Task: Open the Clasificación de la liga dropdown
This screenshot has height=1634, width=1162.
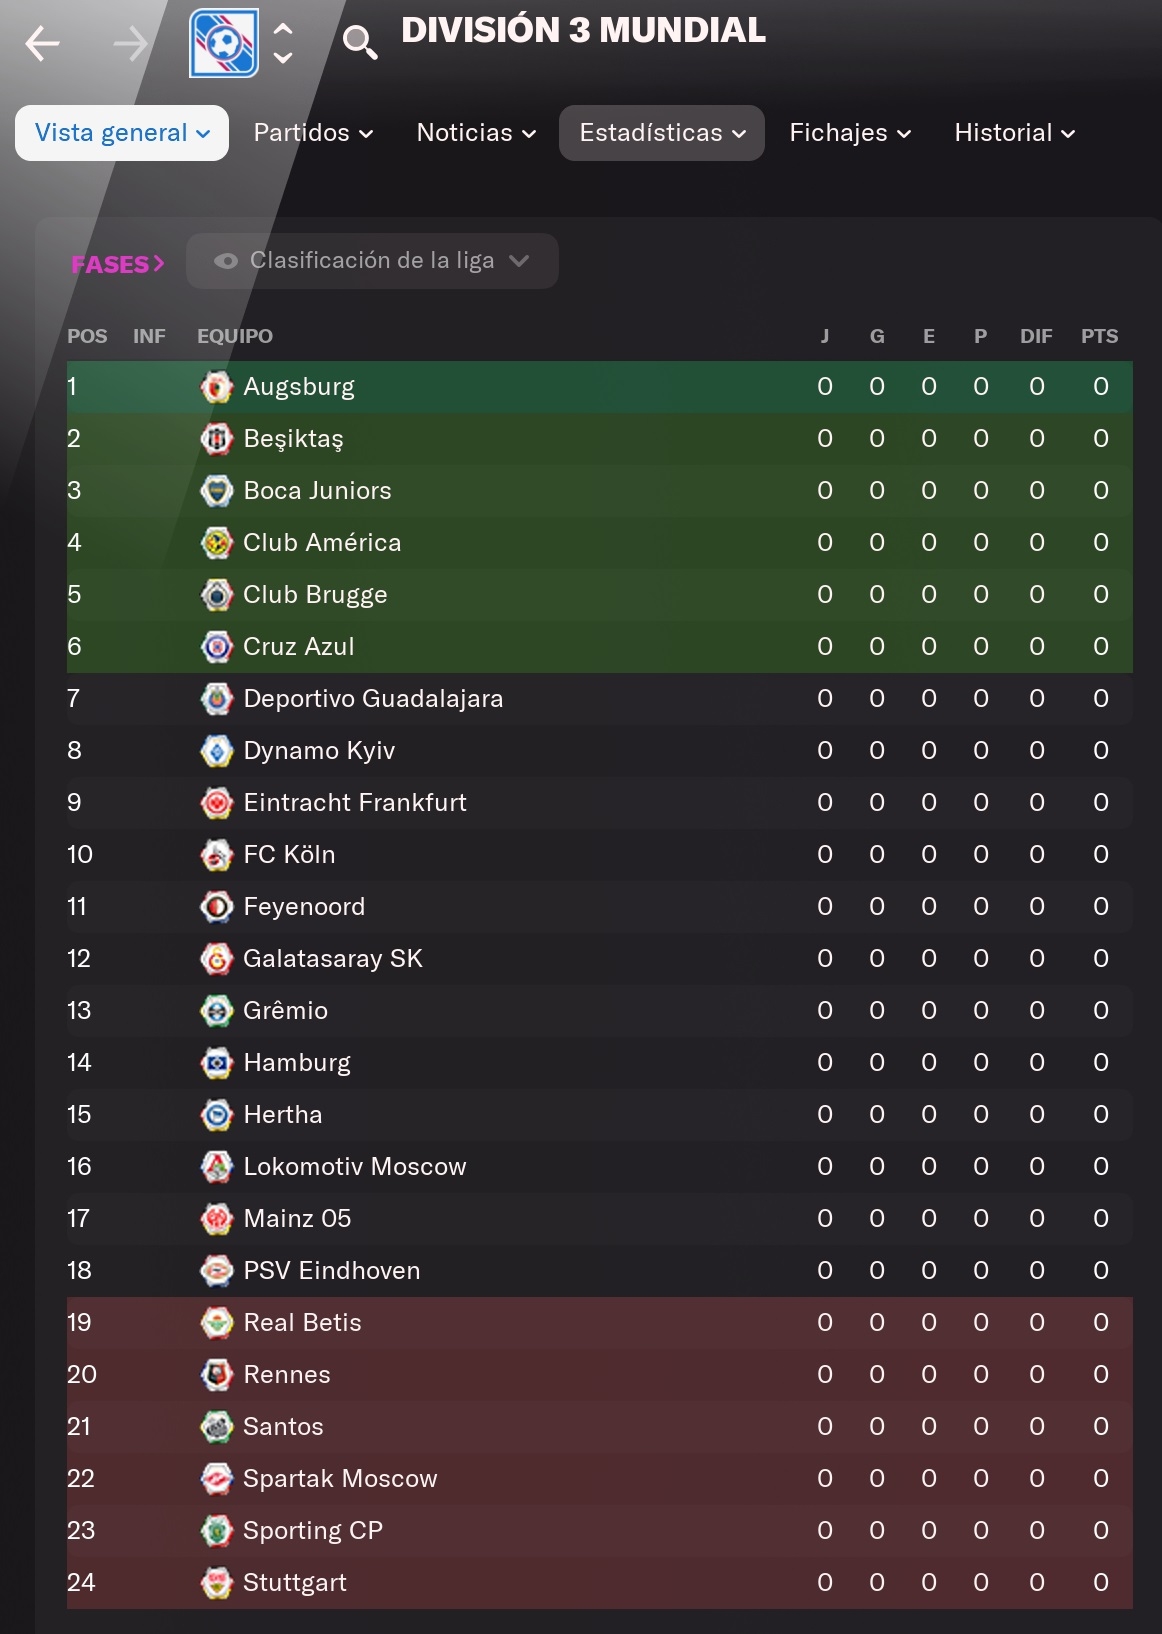Action: tap(372, 261)
